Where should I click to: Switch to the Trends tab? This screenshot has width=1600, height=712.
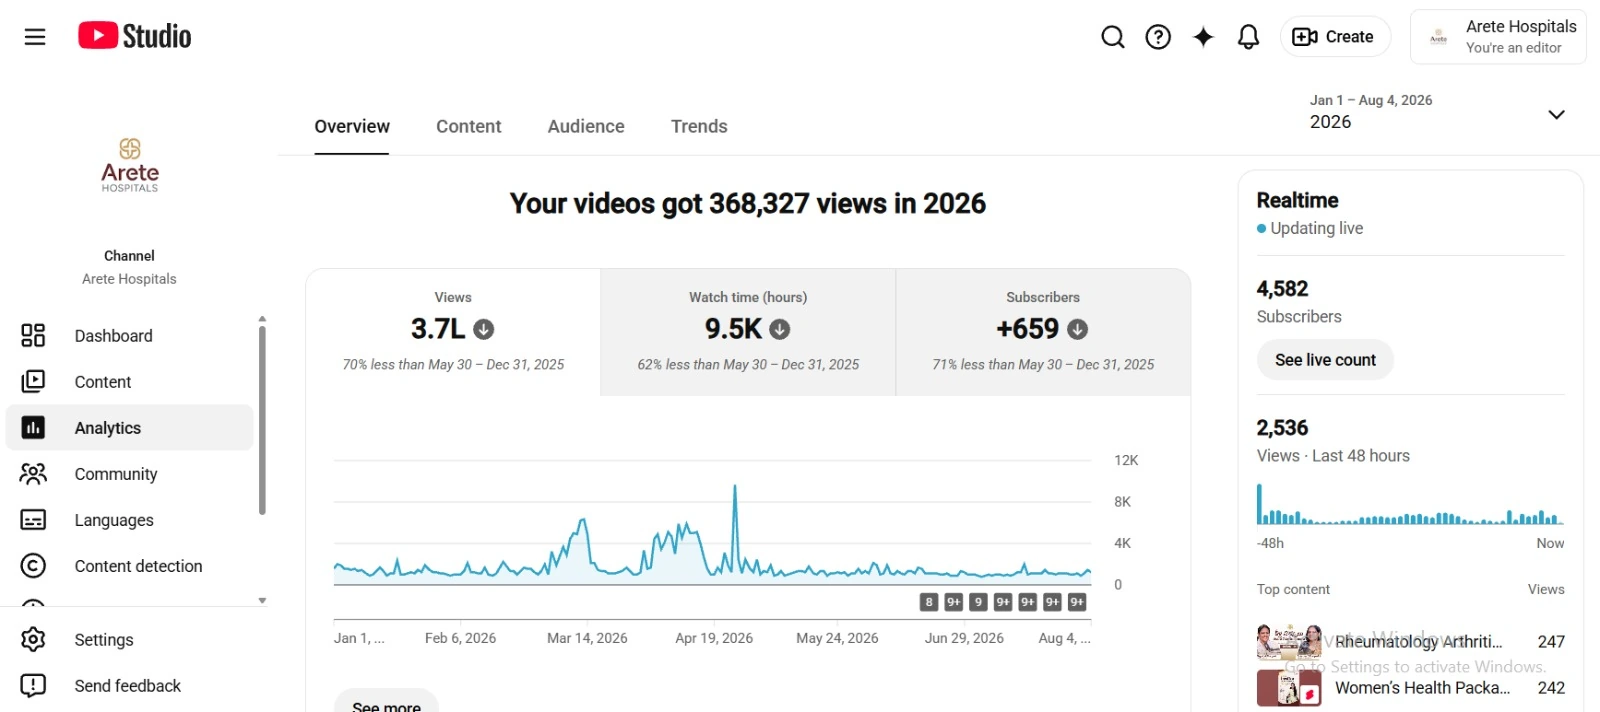(699, 127)
